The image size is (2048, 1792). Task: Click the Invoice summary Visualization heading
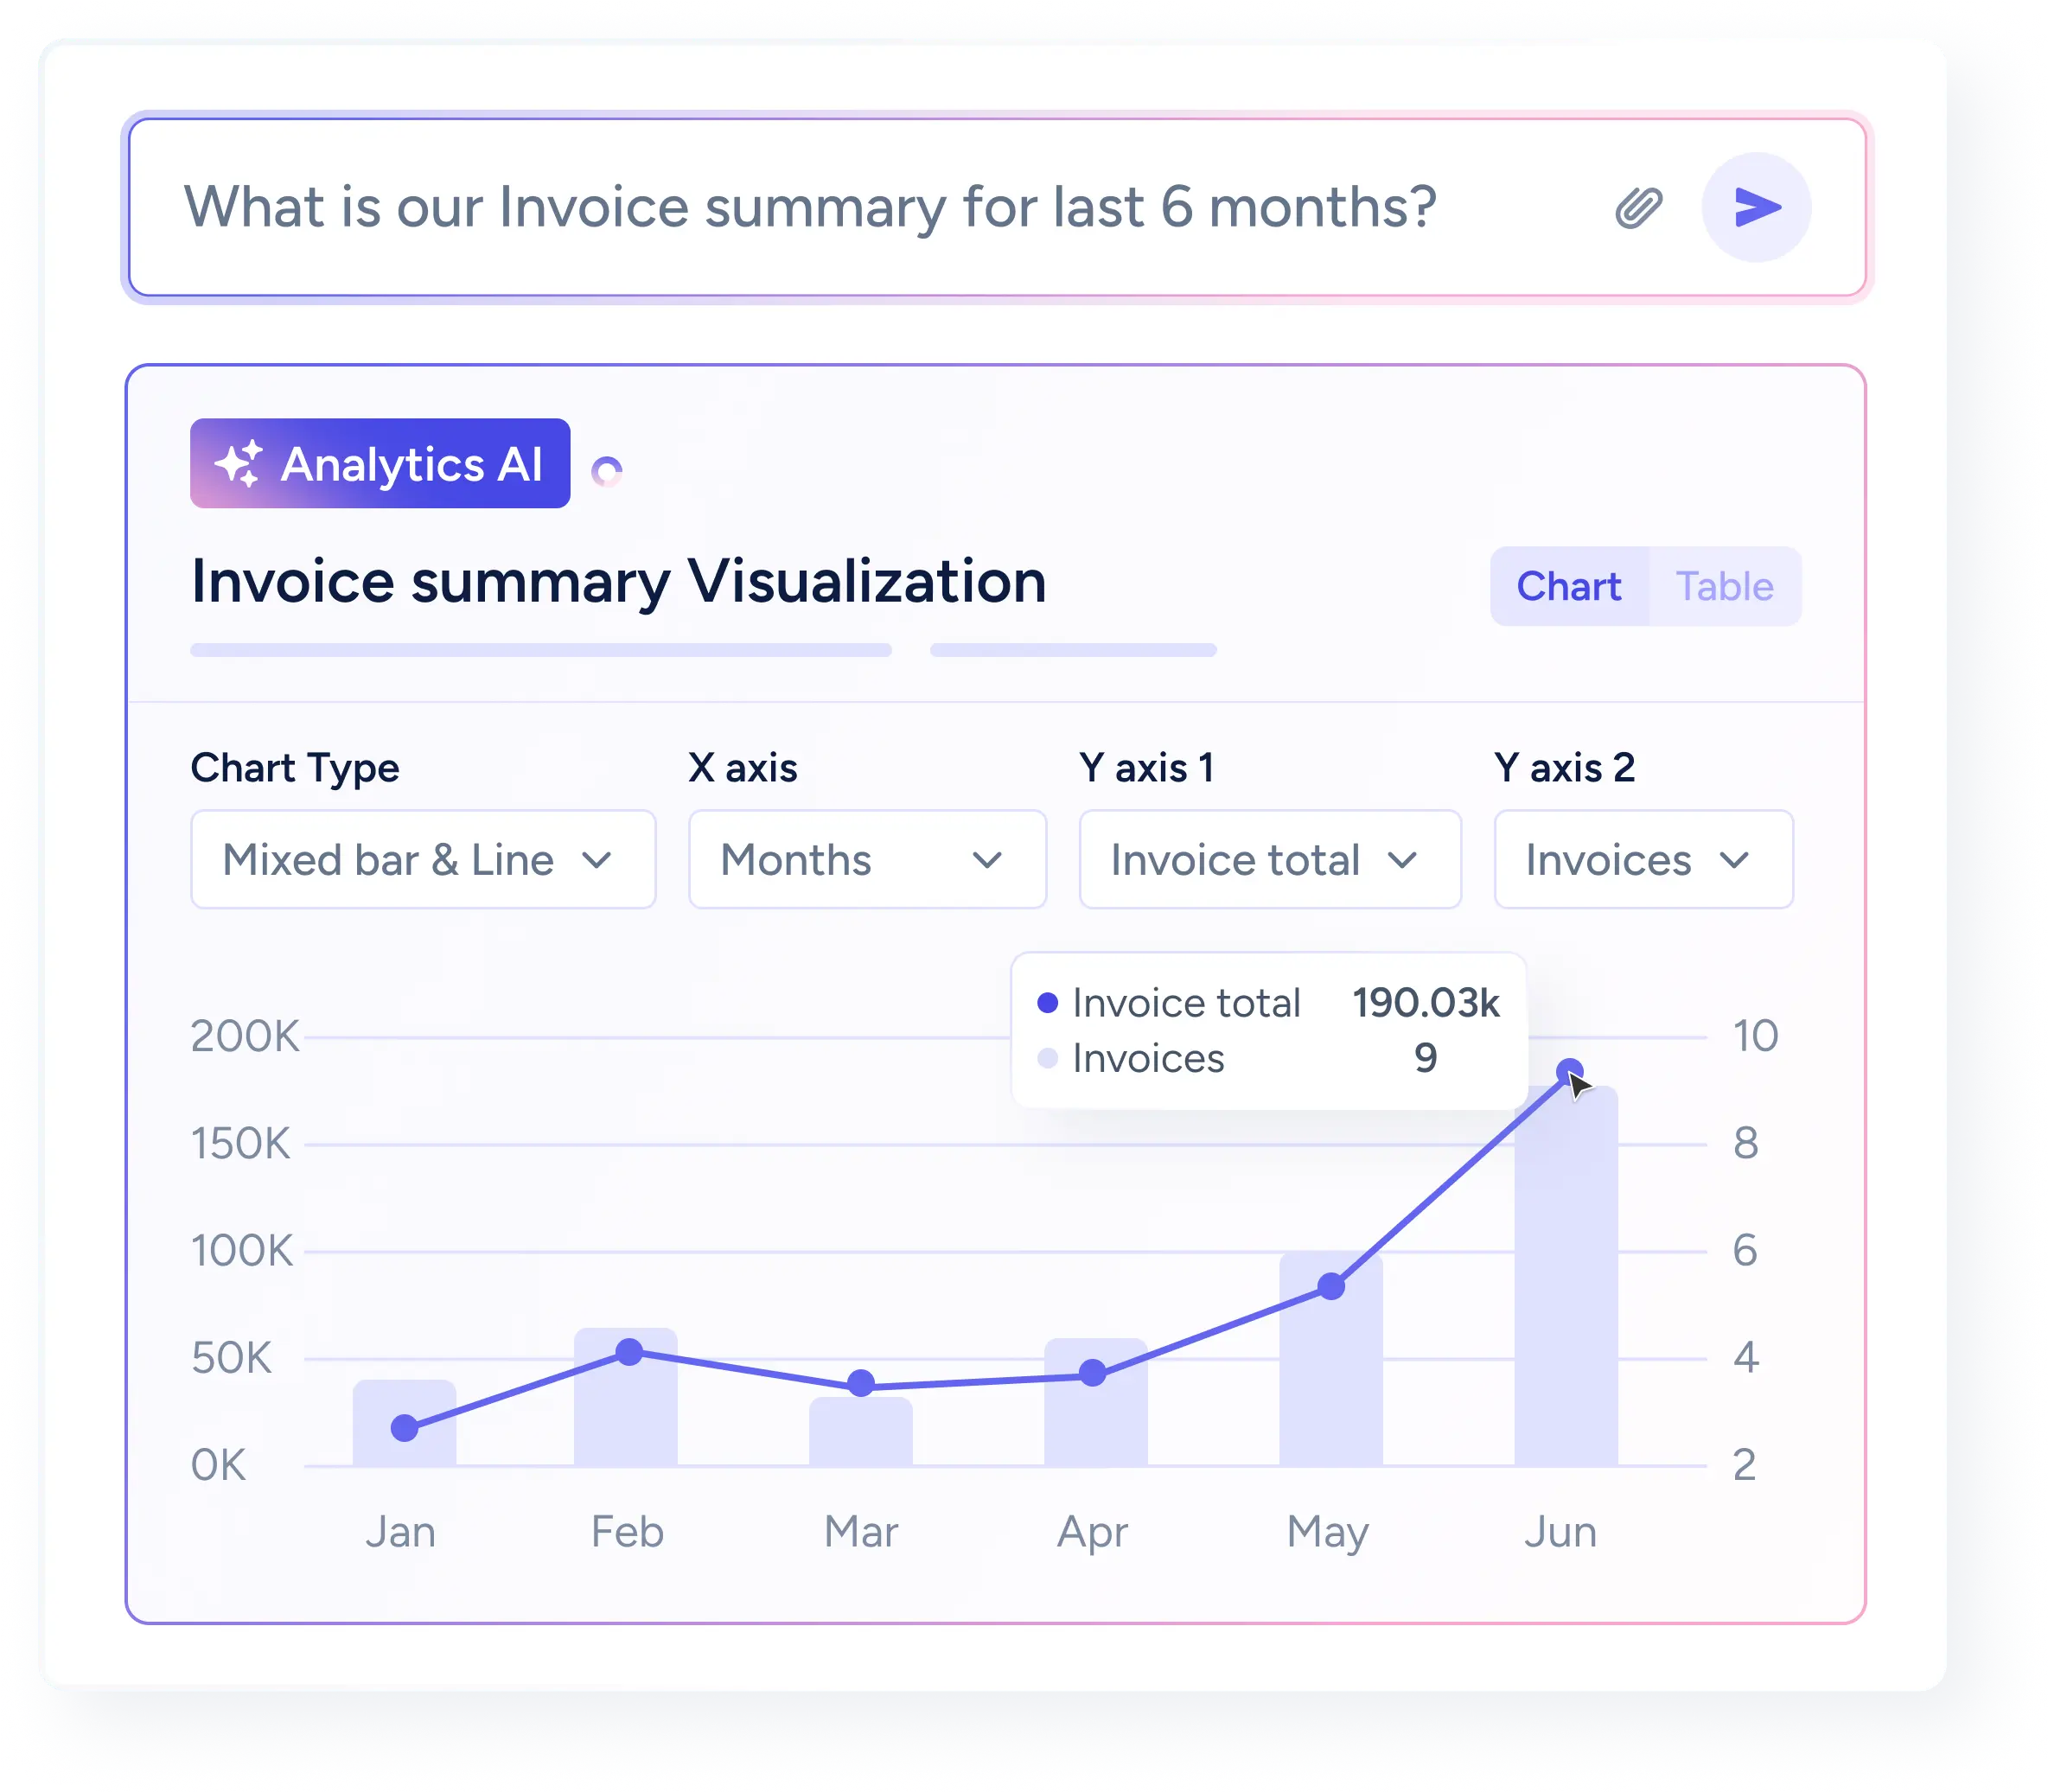coord(619,581)
